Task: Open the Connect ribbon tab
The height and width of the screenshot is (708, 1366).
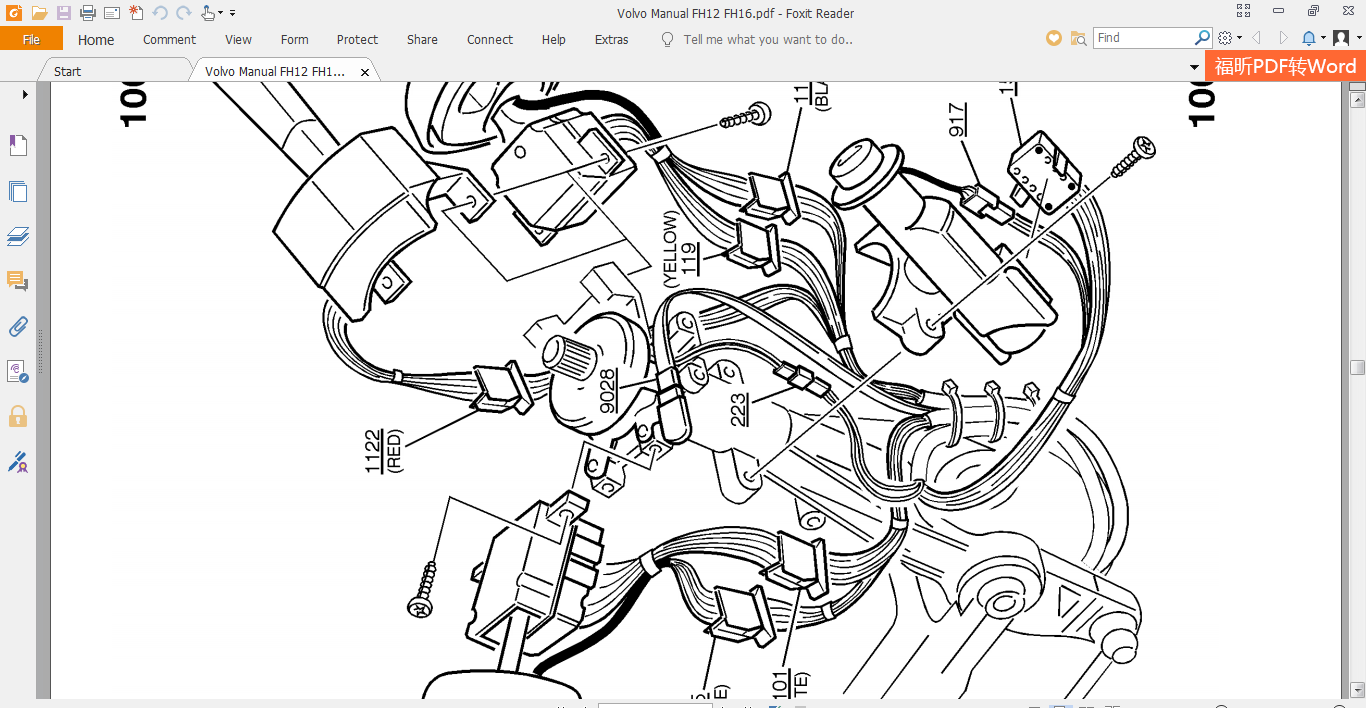Action: coord(490,40)
